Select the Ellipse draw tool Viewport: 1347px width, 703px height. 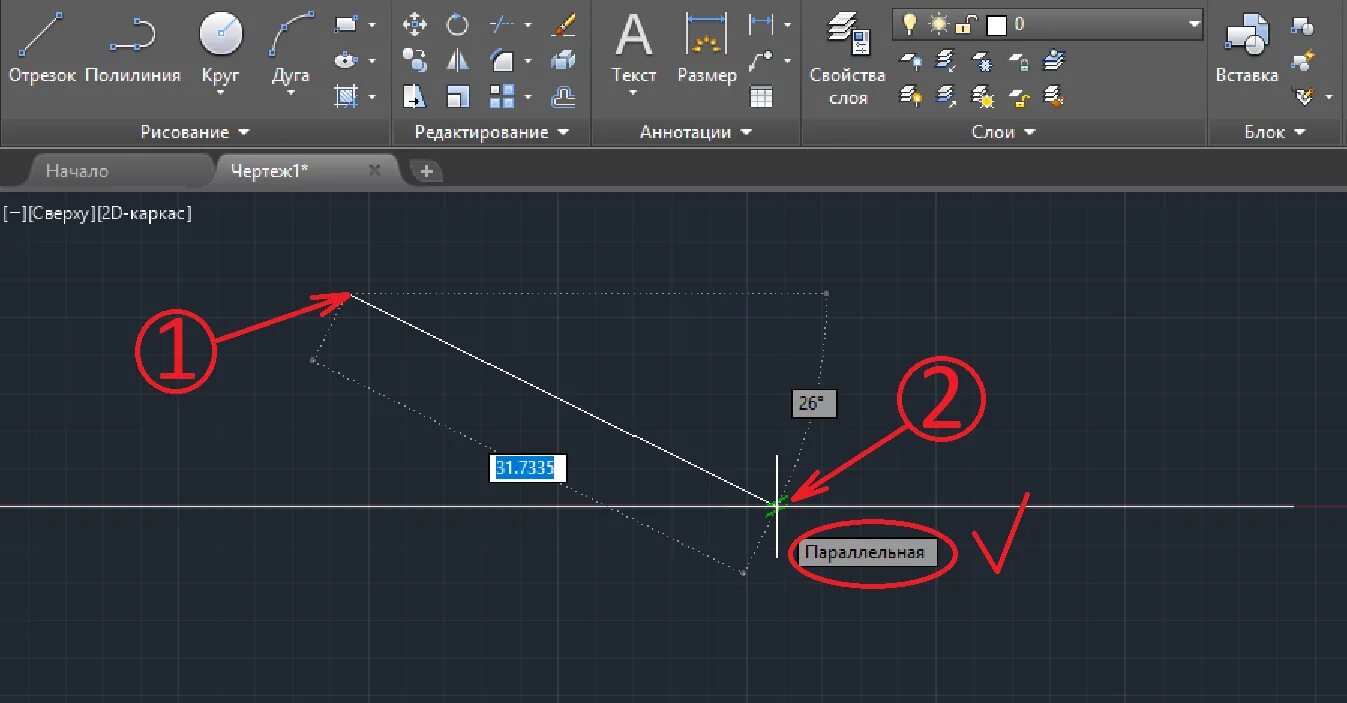pyautogui.click(x=347, y=60)
